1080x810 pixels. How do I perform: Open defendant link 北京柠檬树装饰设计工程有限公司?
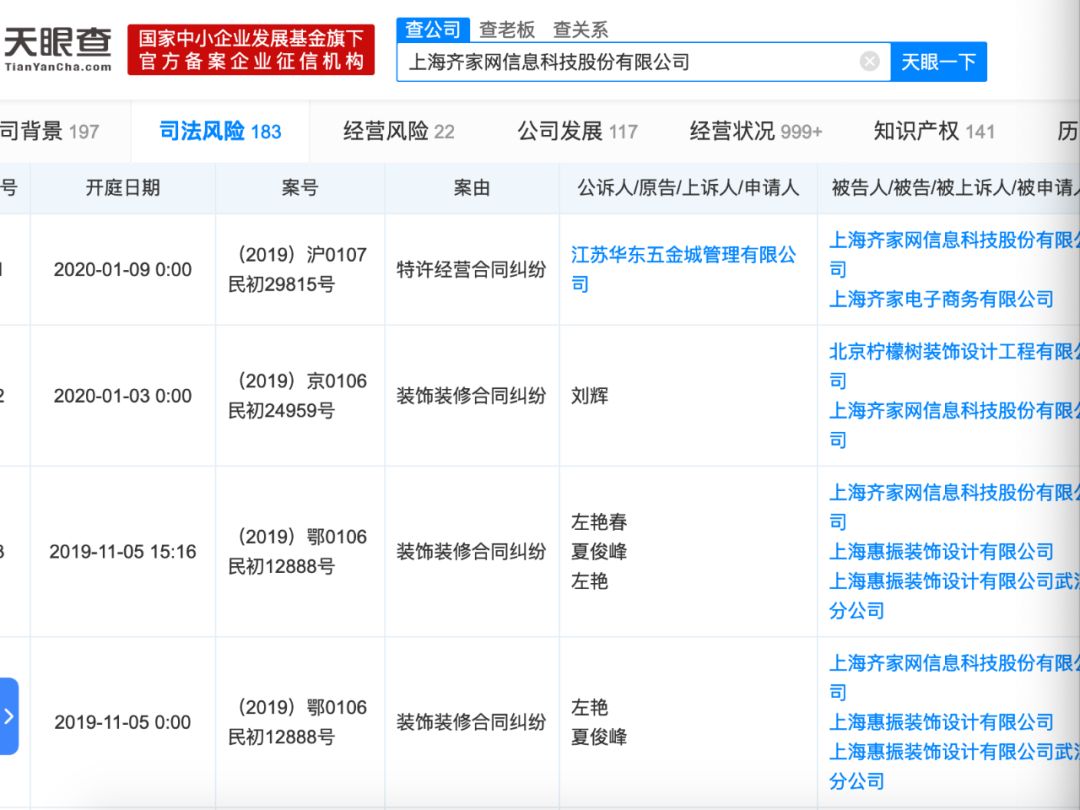point(954,366)
